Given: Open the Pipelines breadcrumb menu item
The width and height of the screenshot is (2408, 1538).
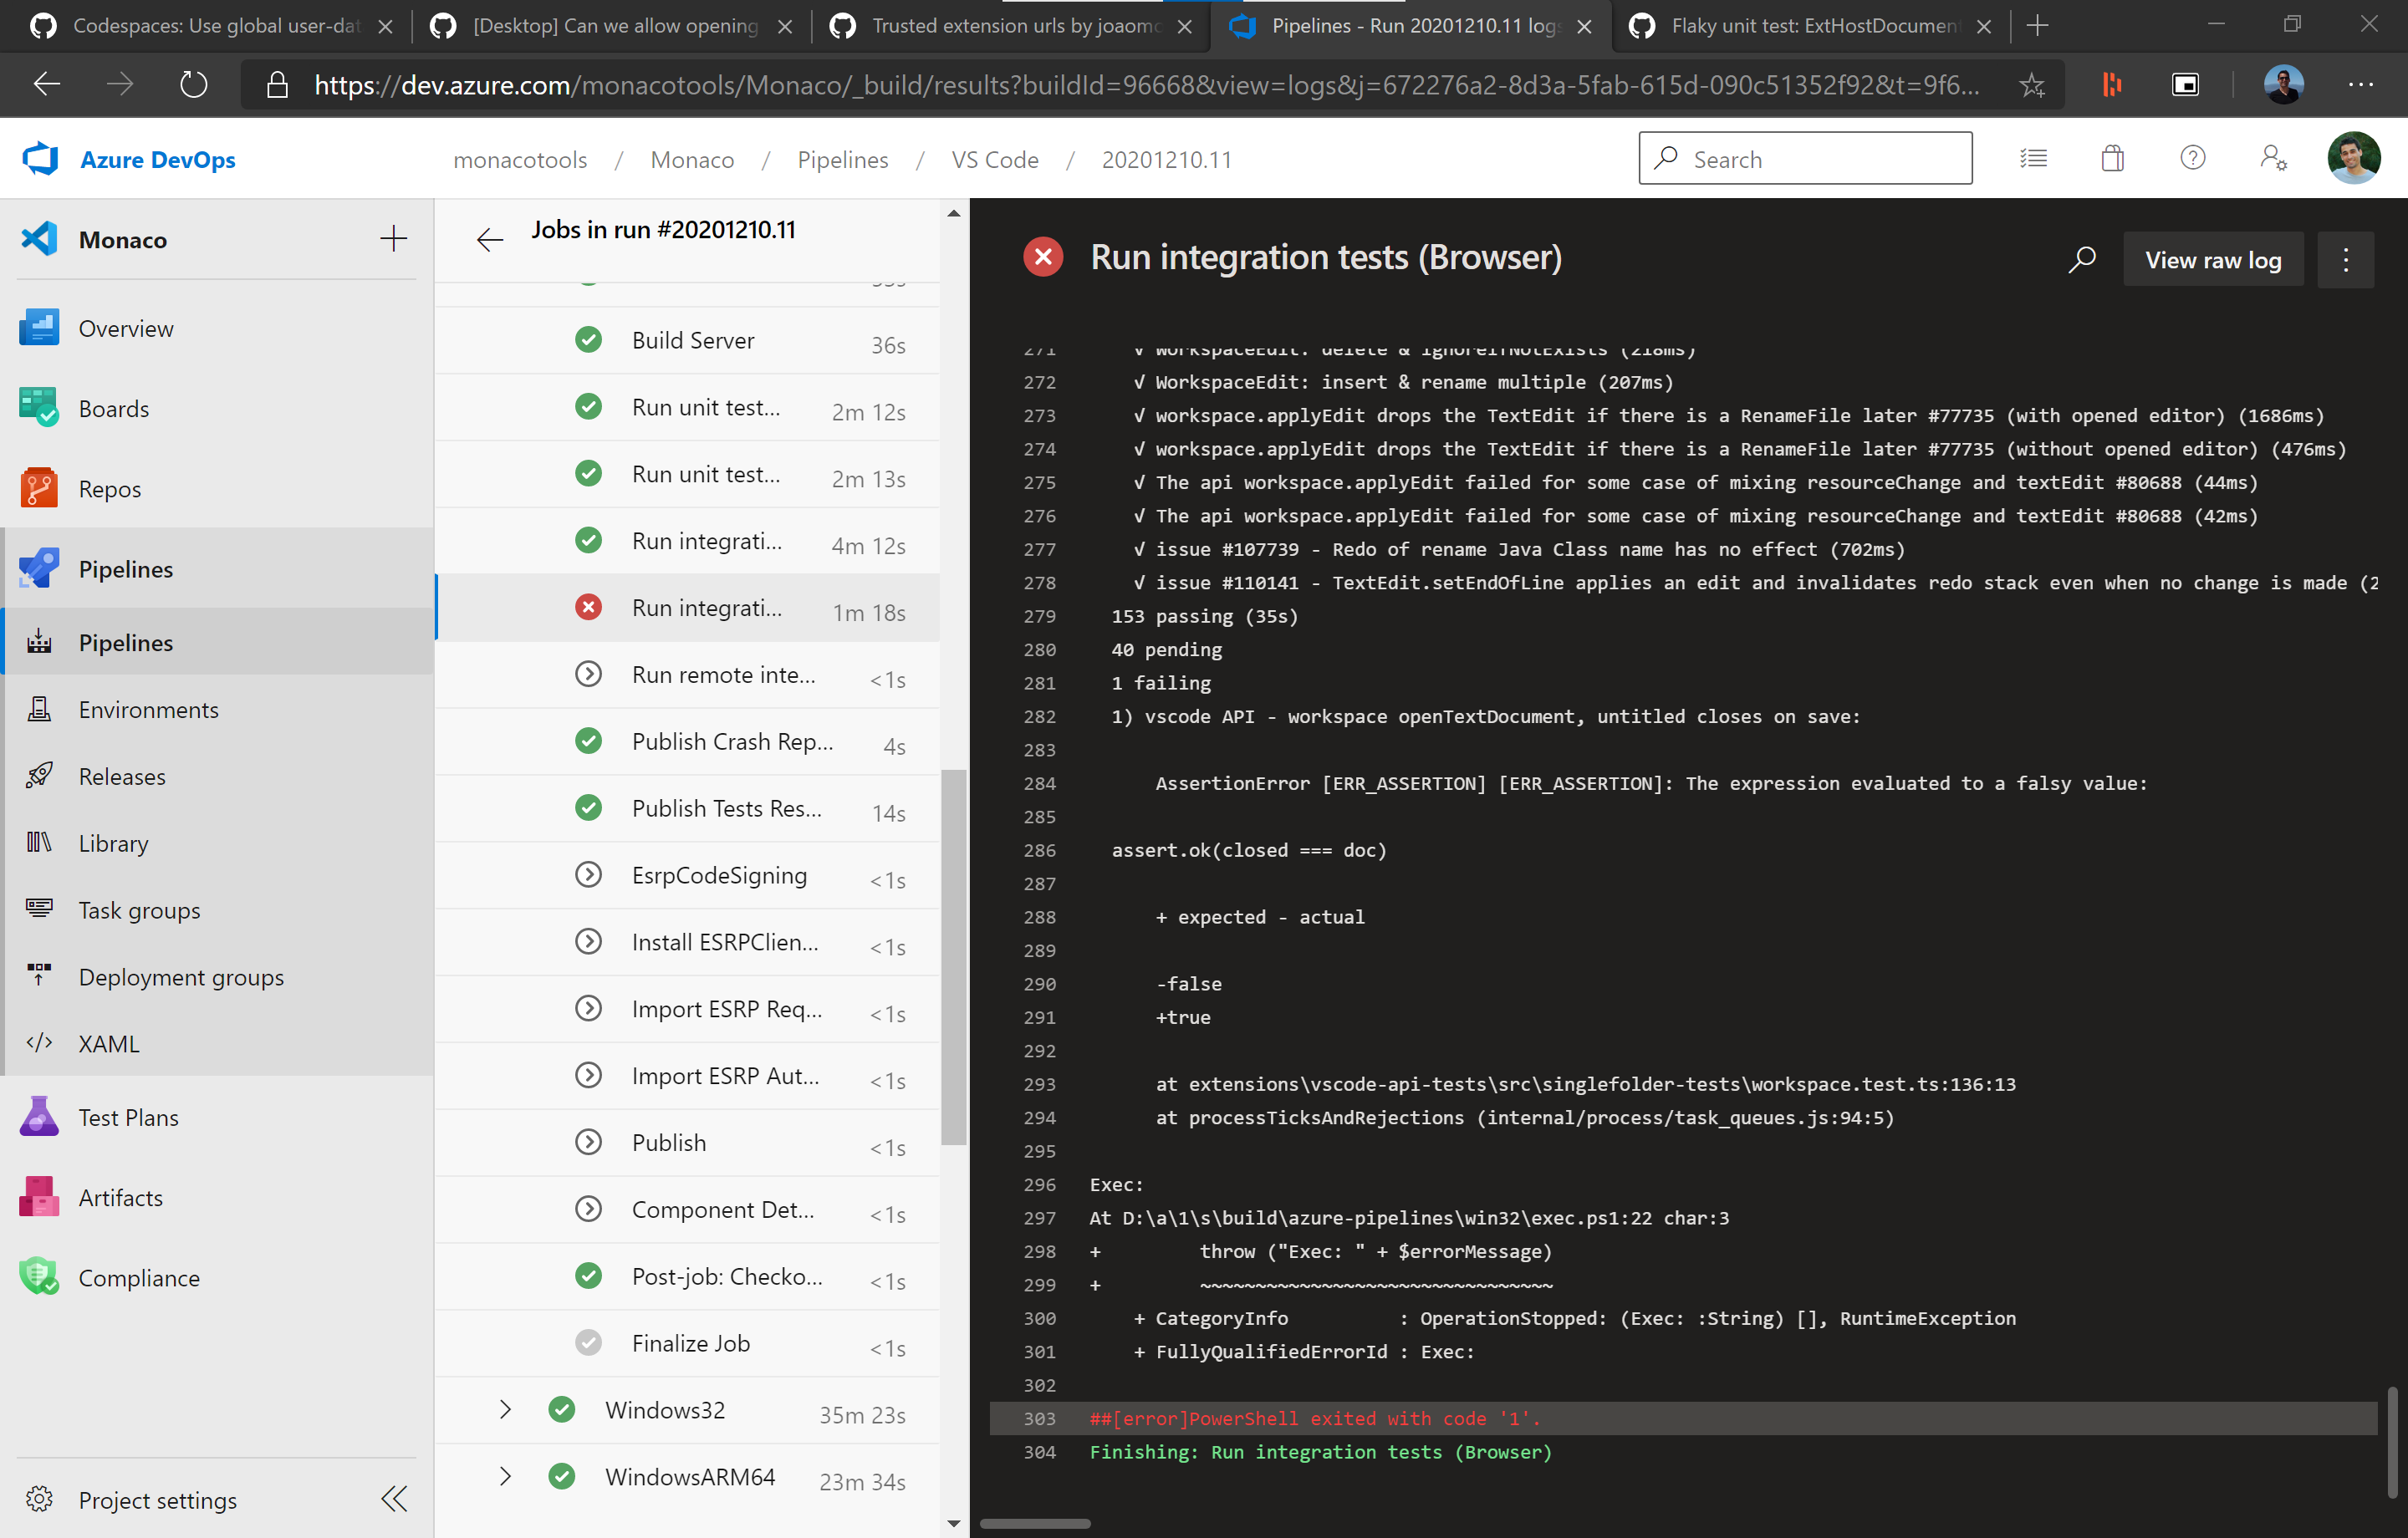Looking at the screenshot, I should 843,159.
